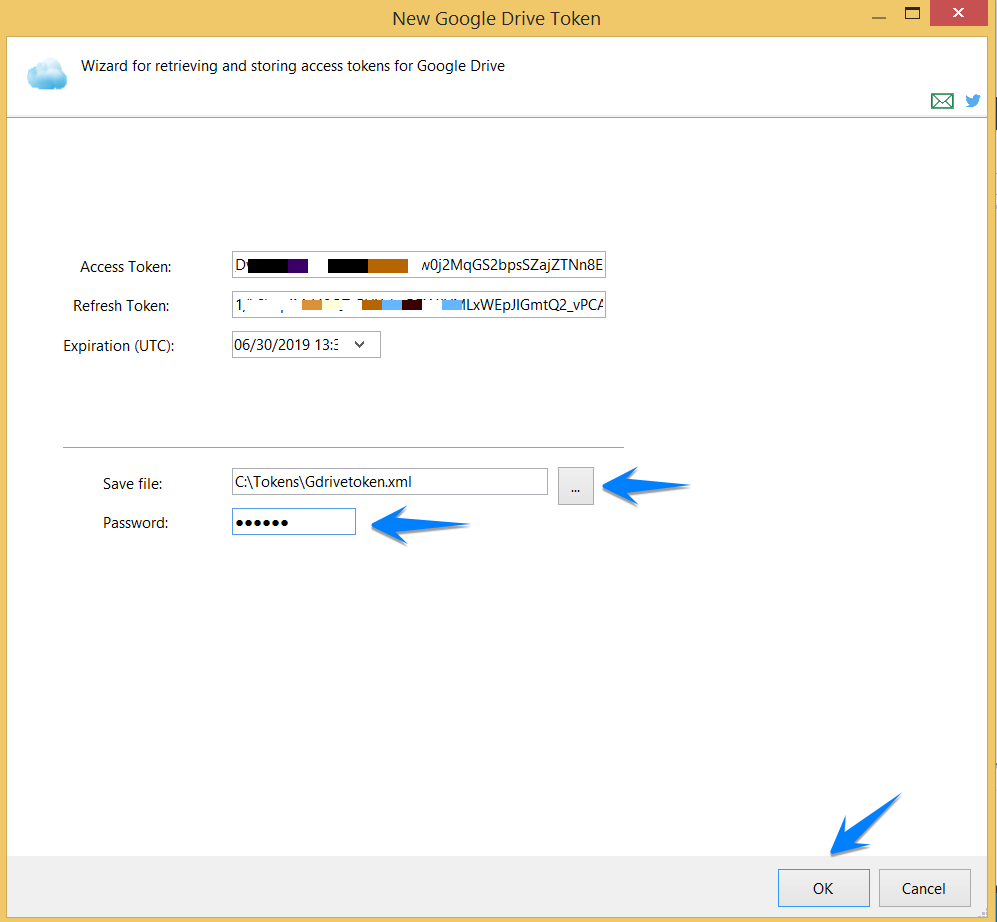
Task: Click the wizard description heading text
Action: pyautogui.click(x=292, y=66)
